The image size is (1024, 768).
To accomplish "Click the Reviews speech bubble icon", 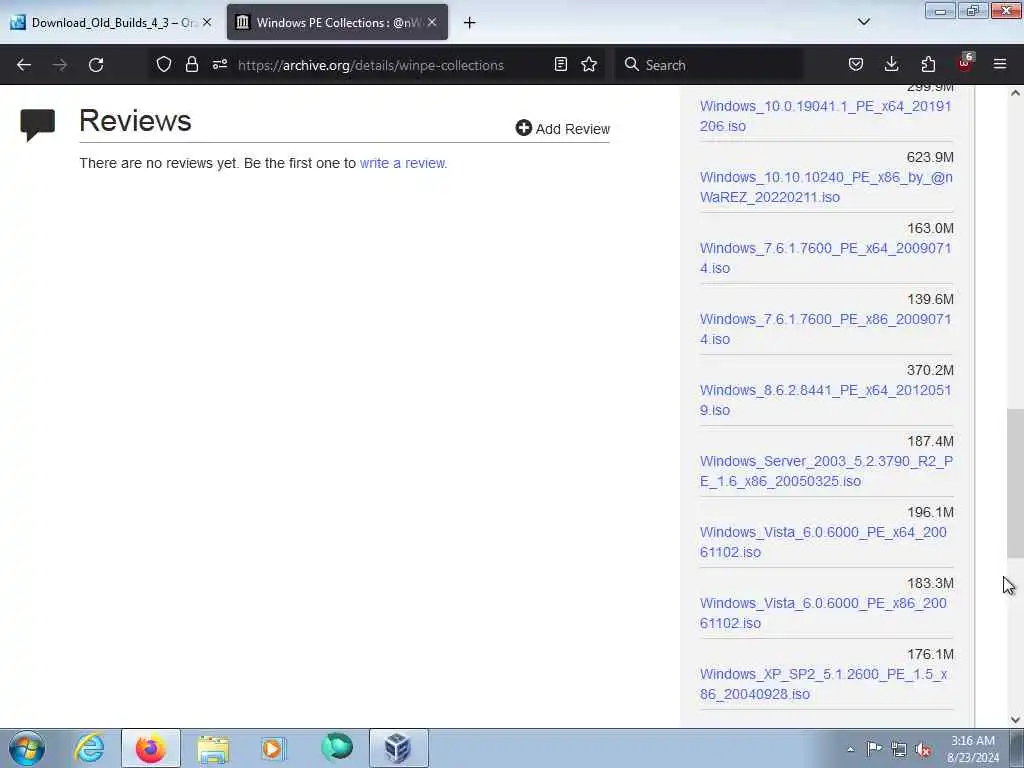I will coord(37,125).
